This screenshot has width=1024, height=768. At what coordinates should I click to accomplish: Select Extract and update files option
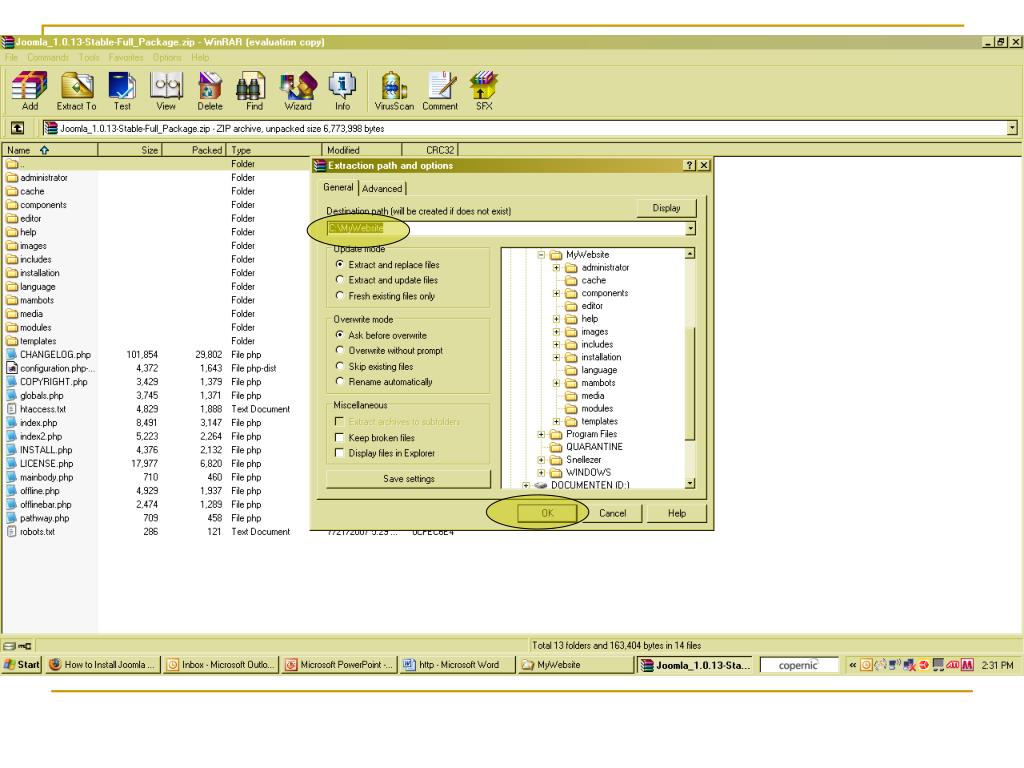pos(340,280)
